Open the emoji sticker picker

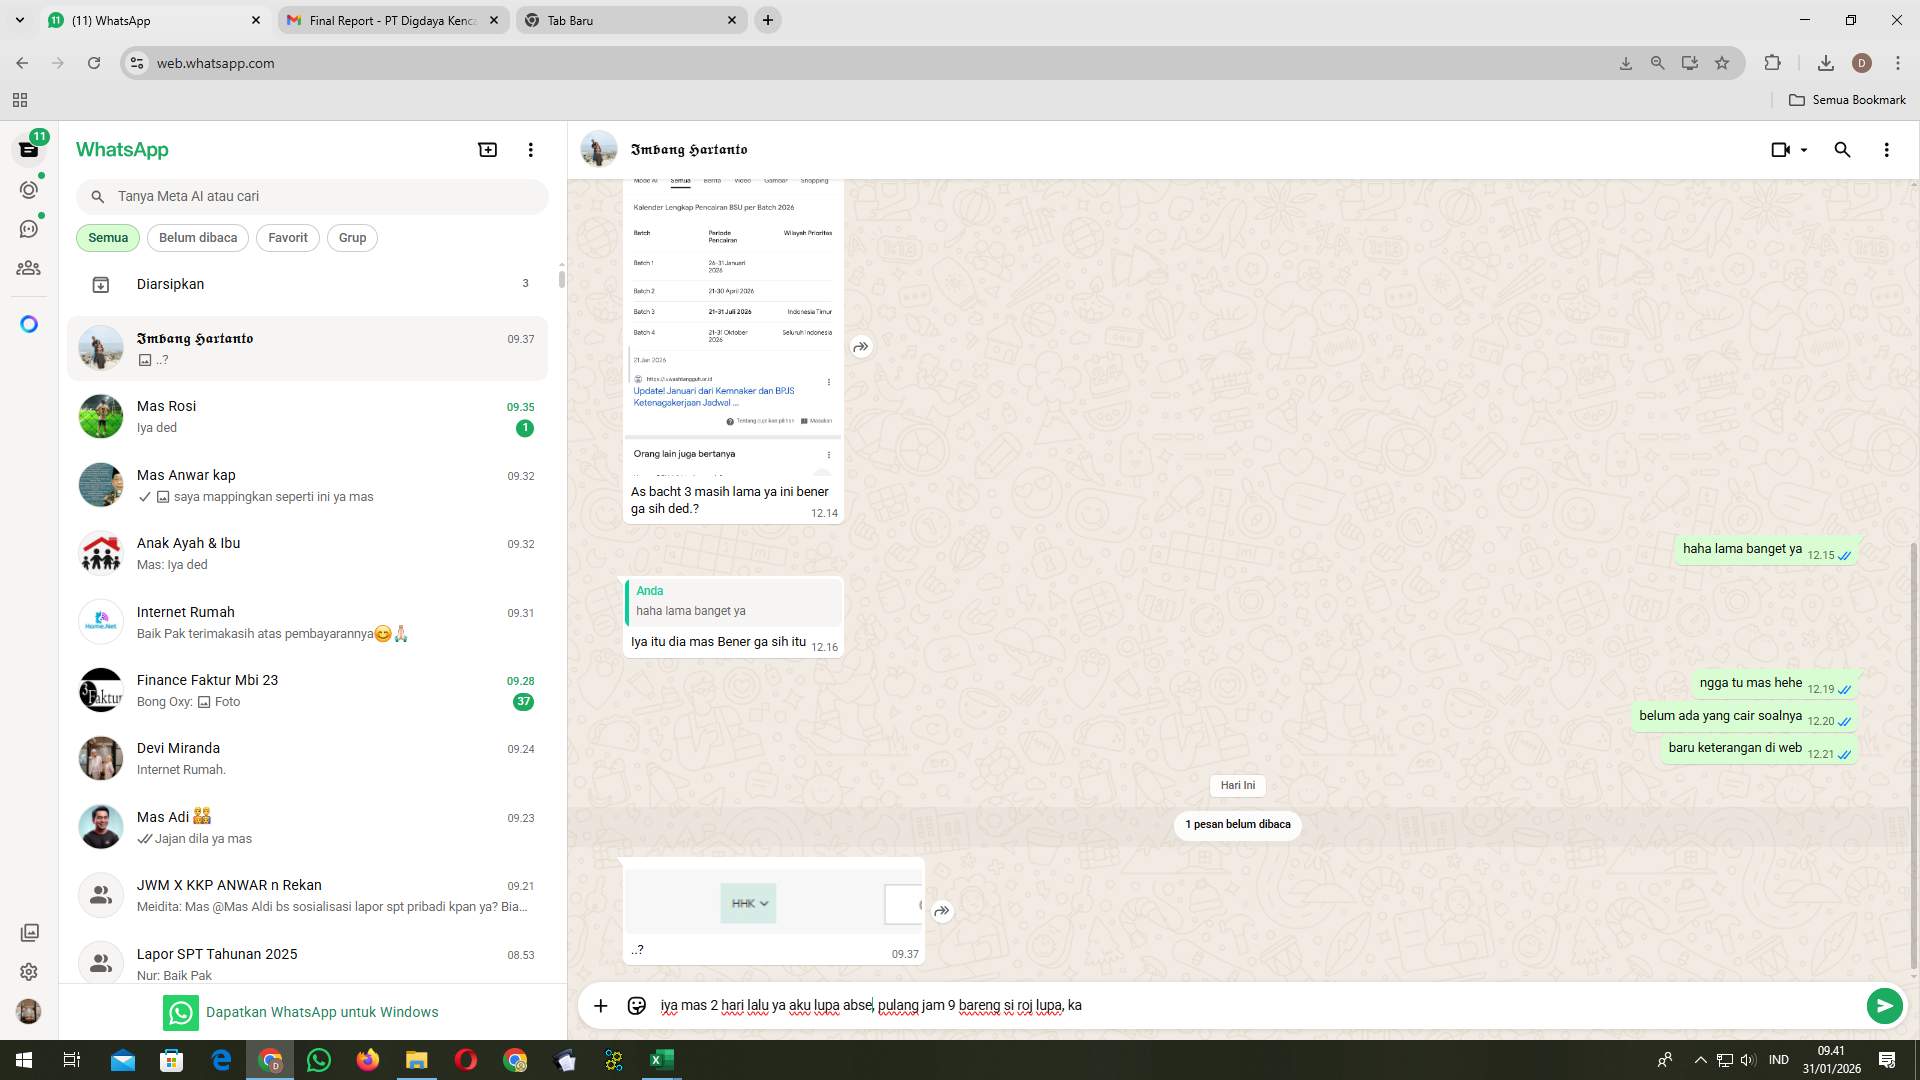click(636, 1005)
